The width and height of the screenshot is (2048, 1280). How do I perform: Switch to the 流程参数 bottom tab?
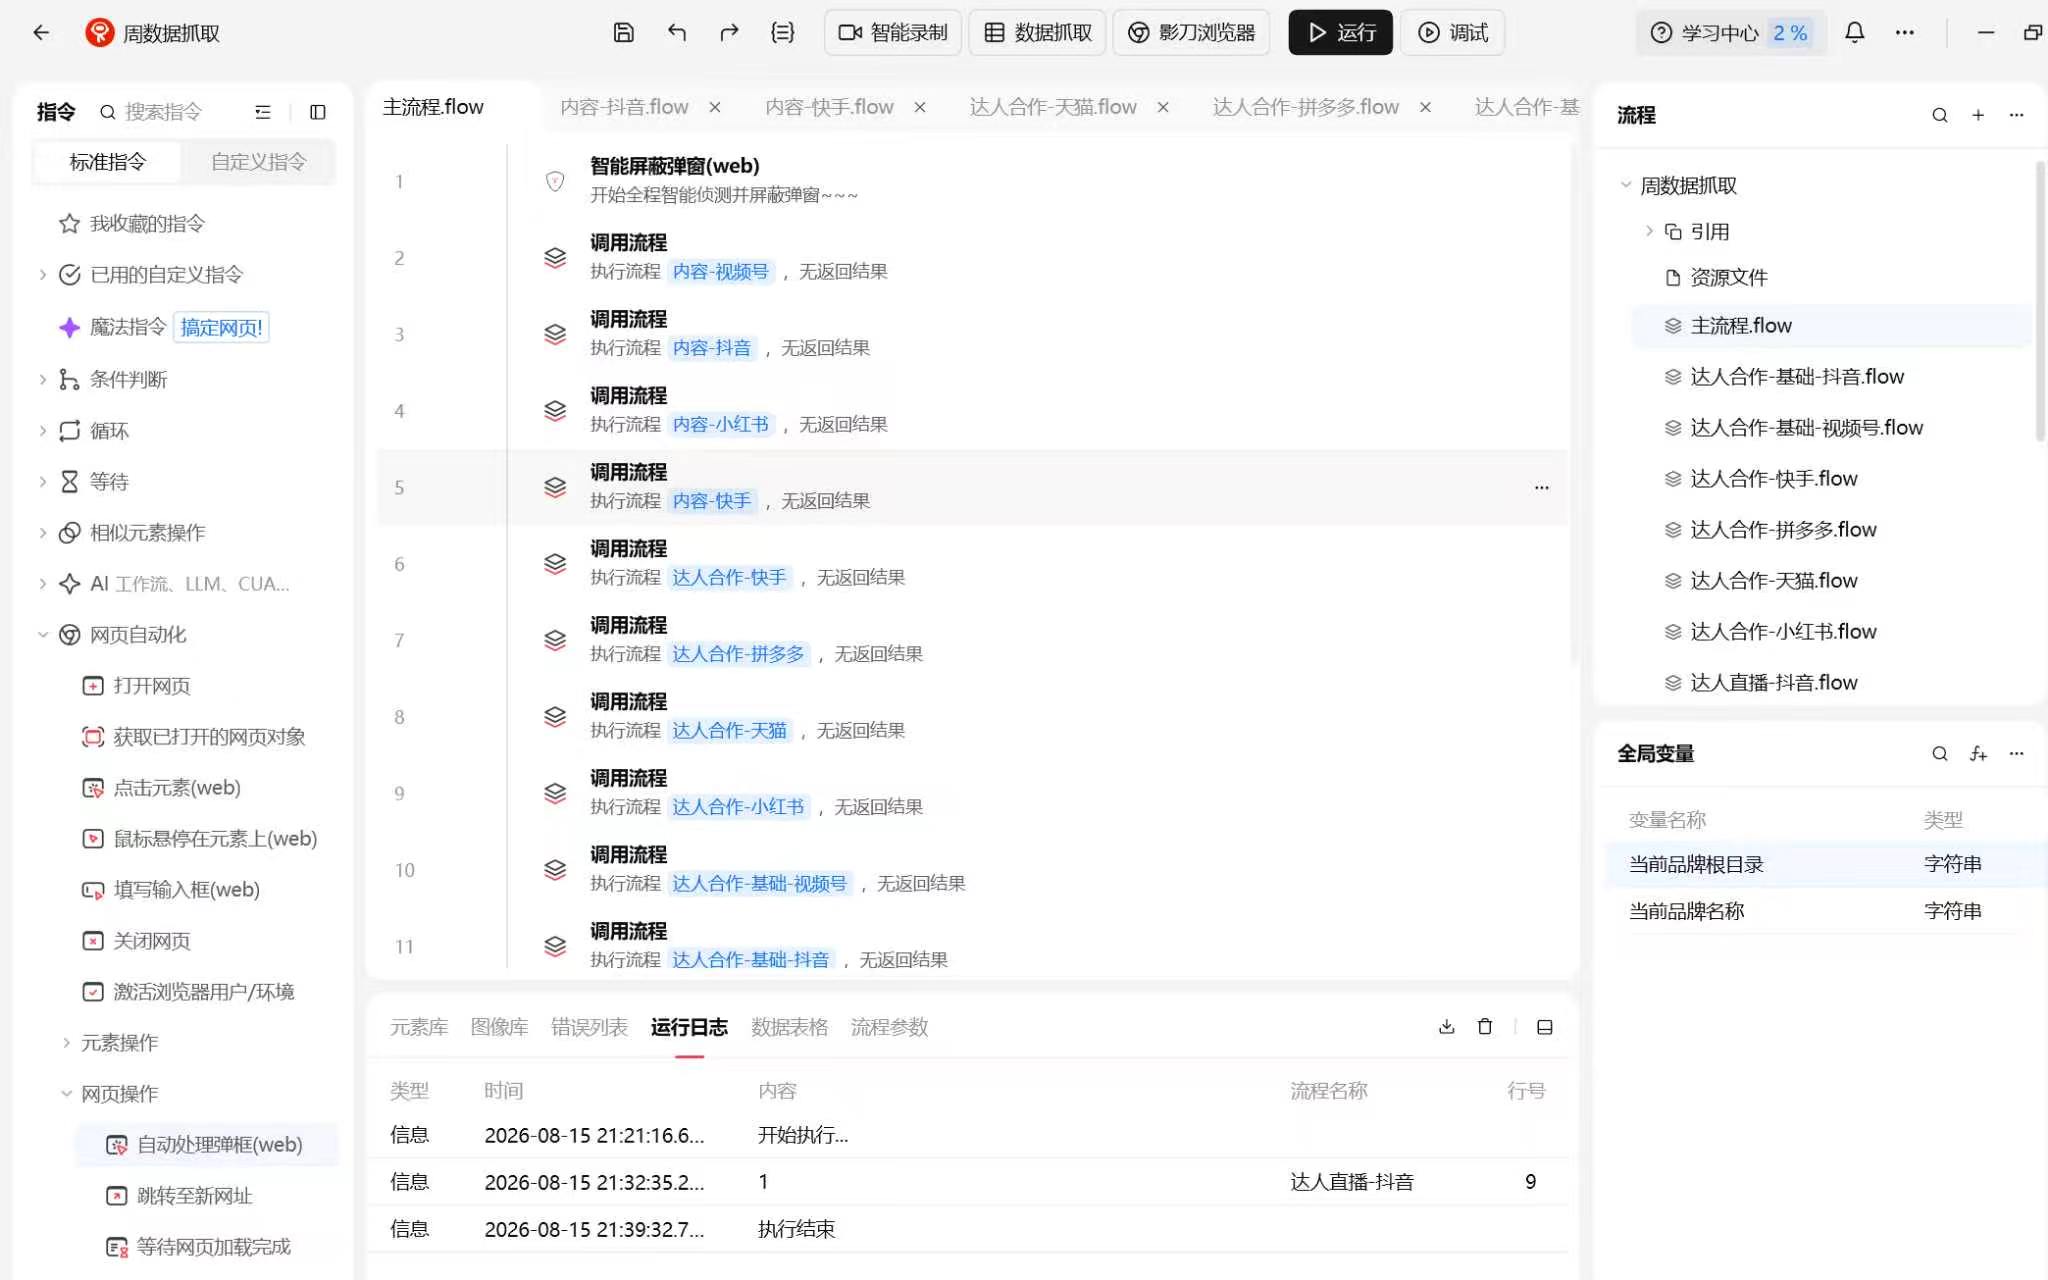tap(889, 1027)
